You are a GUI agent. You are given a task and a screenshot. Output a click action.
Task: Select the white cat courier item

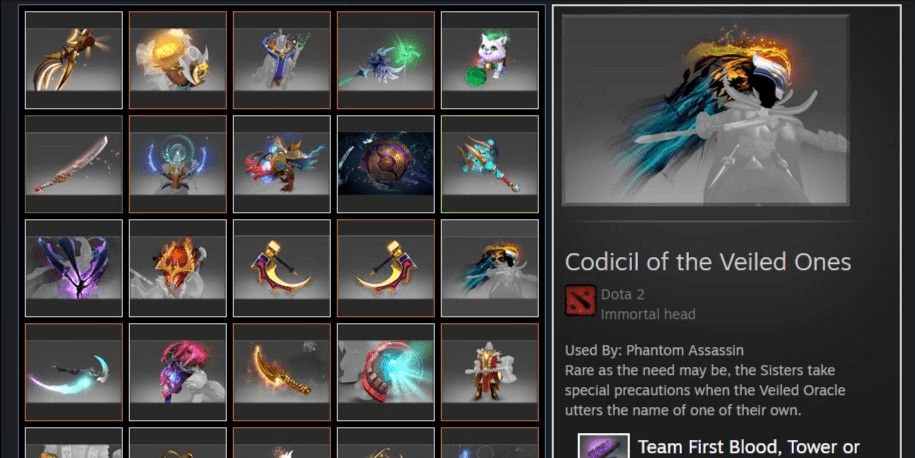[490, 60]
